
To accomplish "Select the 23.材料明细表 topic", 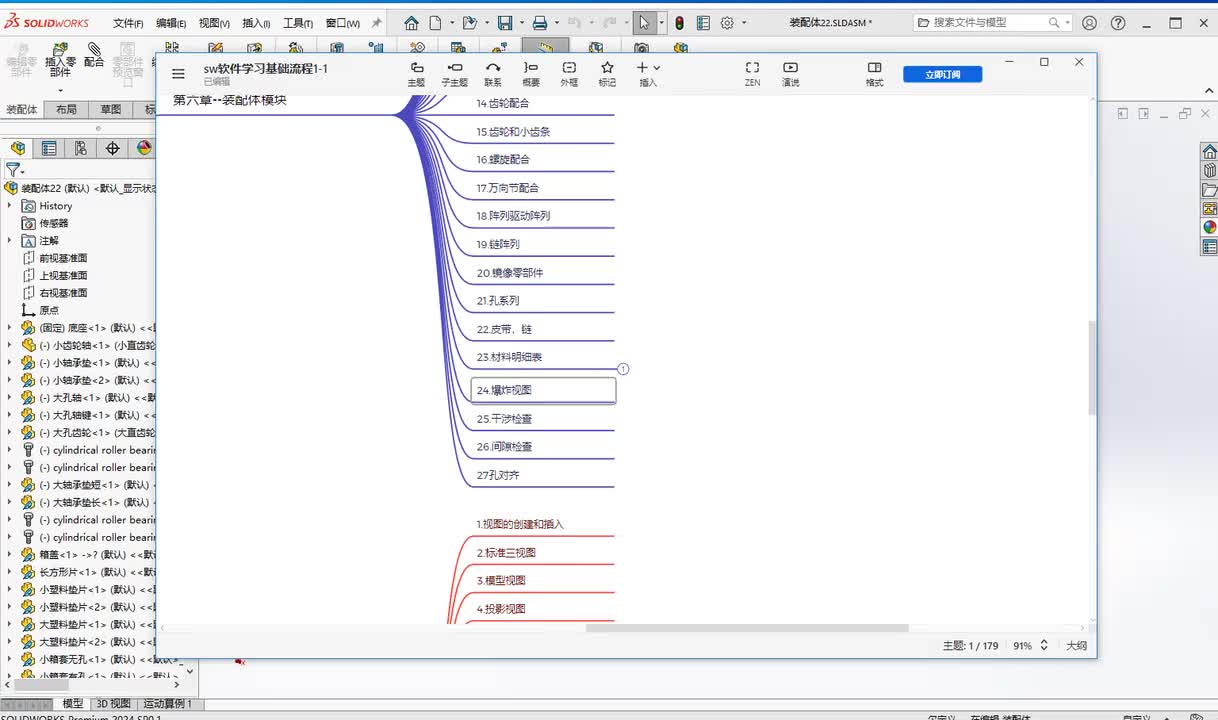I will (x=510, y=357).
